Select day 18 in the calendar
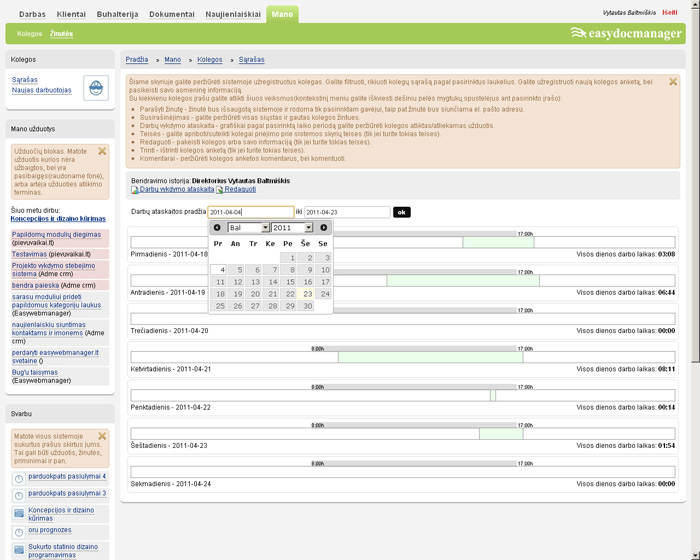Viewport: 700px width, 560px height. click(218, 294)
